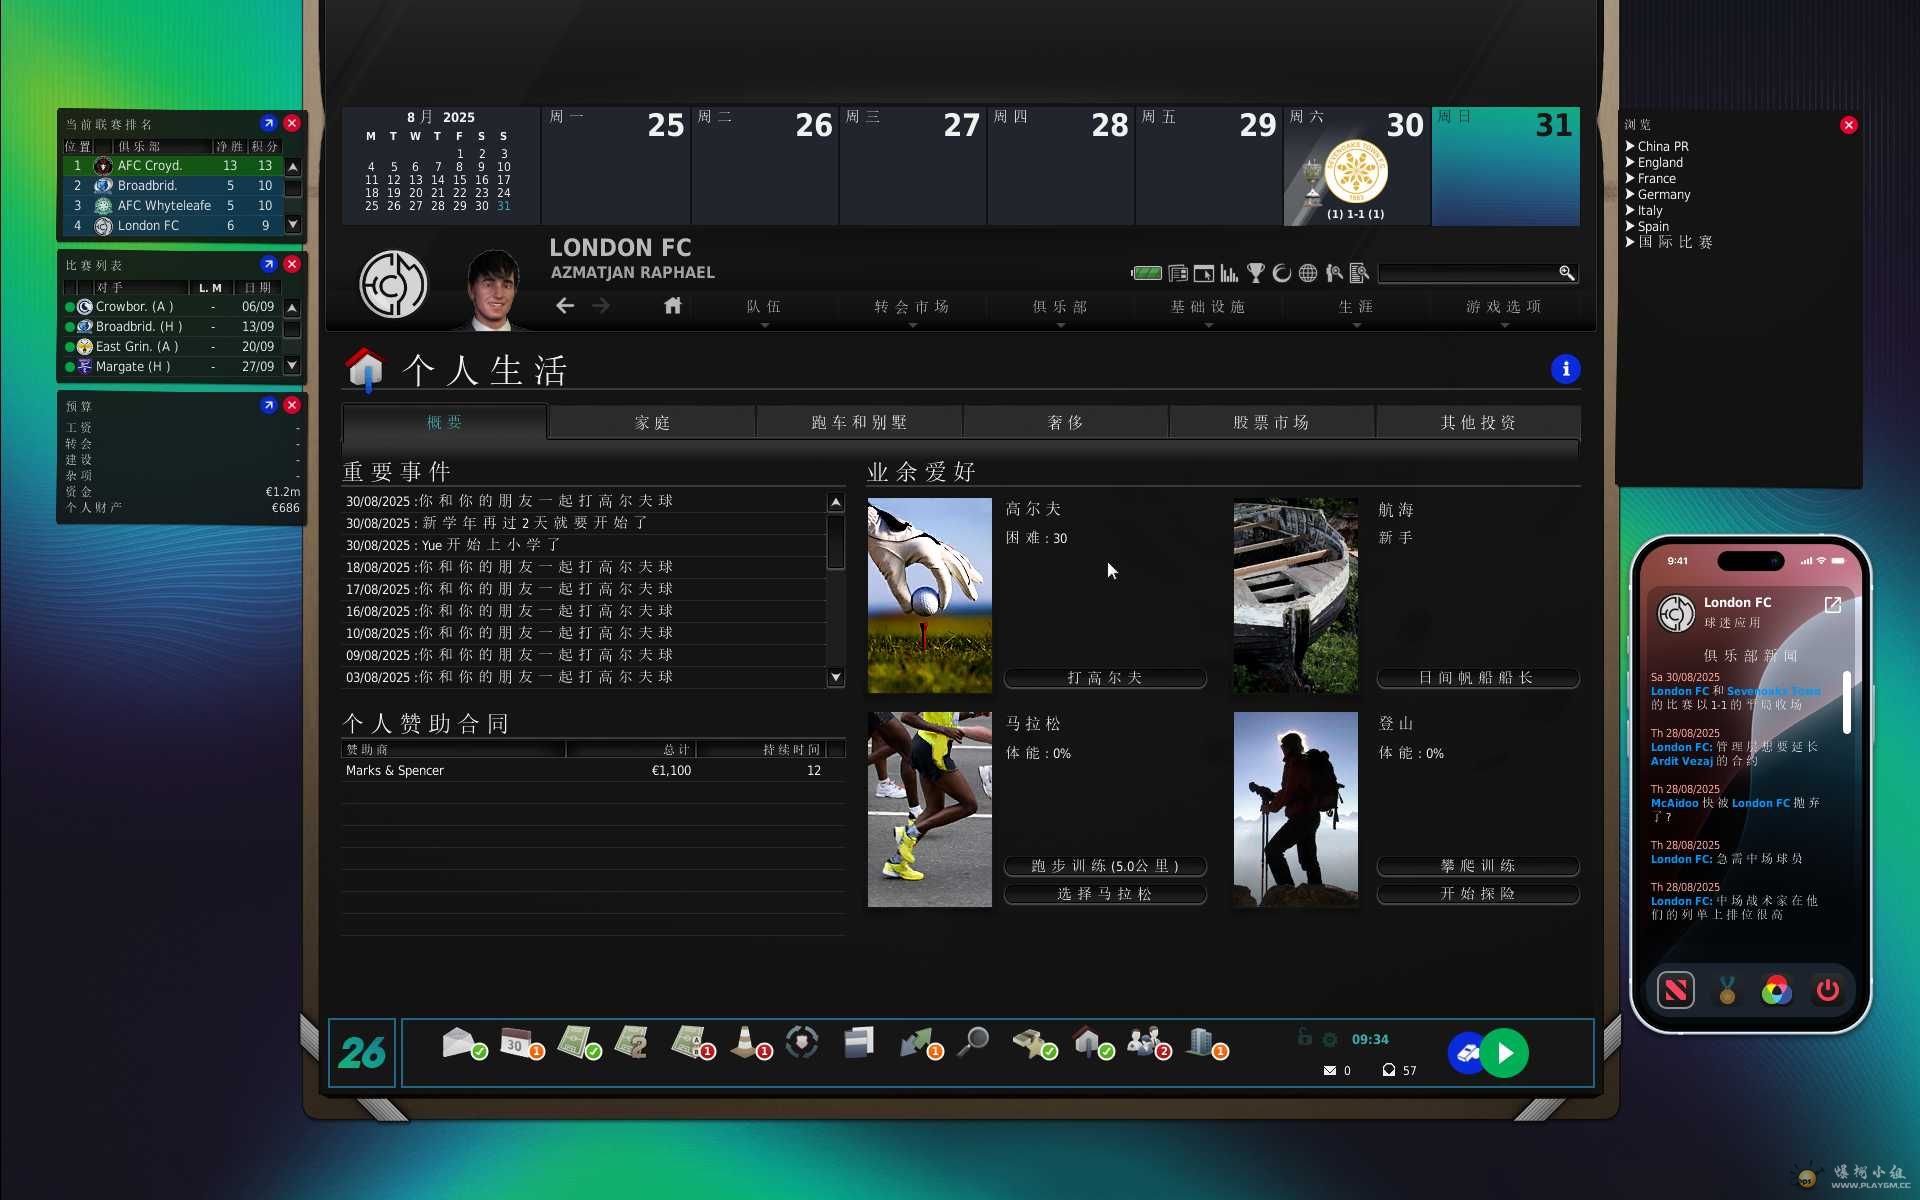The image size is (1920, 1200).
Task: Click the green continue play button
Action: 1505,1053
